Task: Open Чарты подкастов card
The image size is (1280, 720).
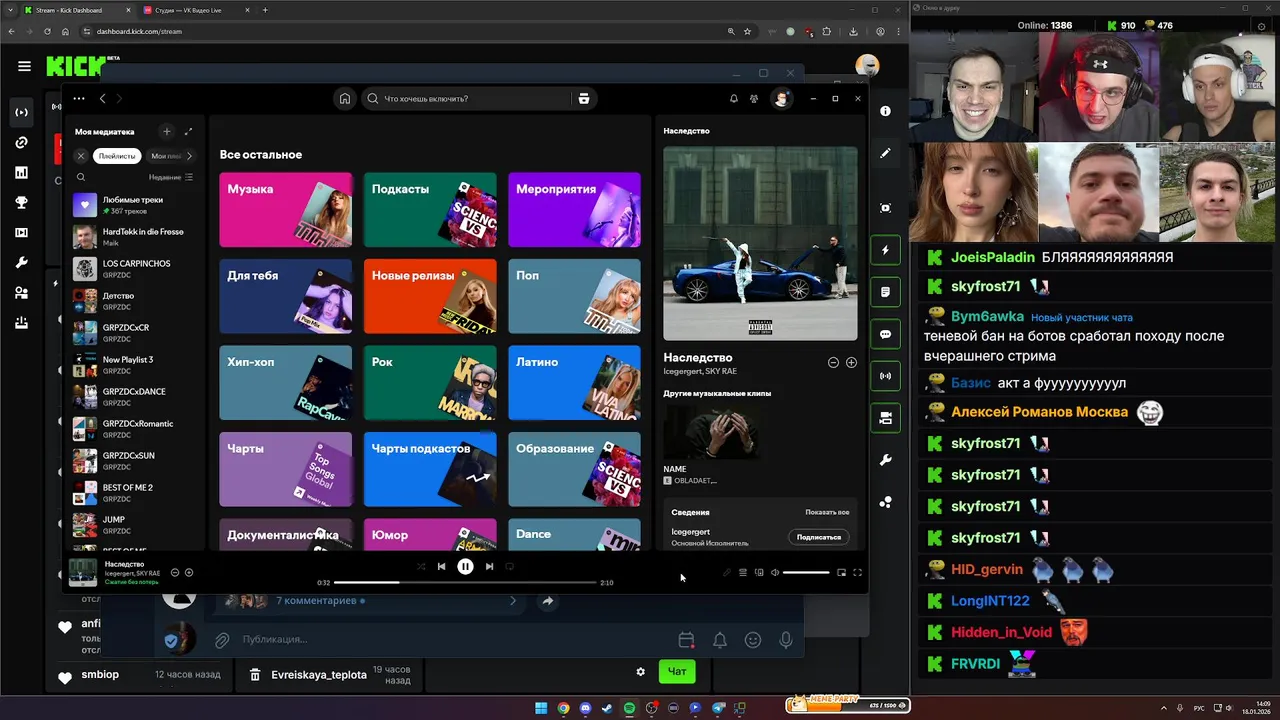Action: pyautogui.click(x=430, y=469)
